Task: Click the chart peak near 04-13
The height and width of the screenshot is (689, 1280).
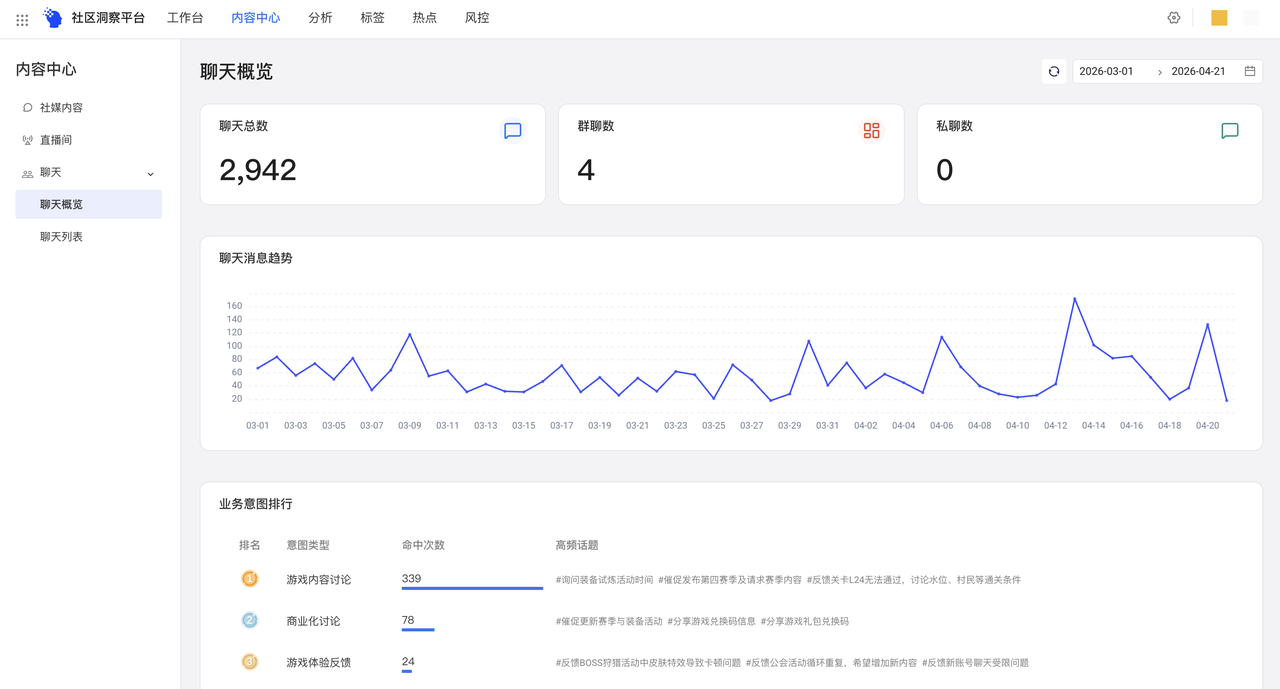Action: [1074, 298]
